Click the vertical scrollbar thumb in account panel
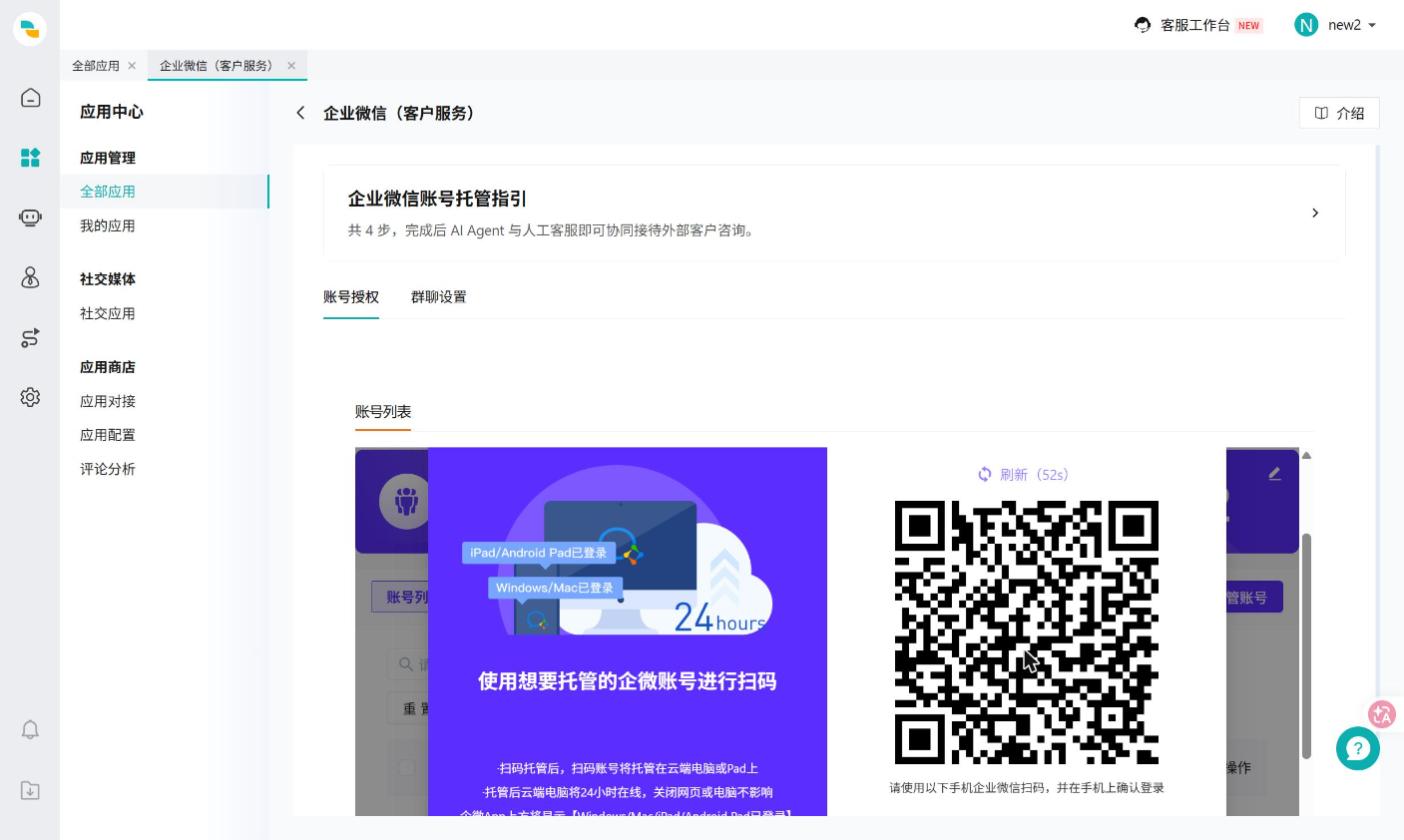1404x840 pixels. pyautogui.click(x=1306, y=646)
